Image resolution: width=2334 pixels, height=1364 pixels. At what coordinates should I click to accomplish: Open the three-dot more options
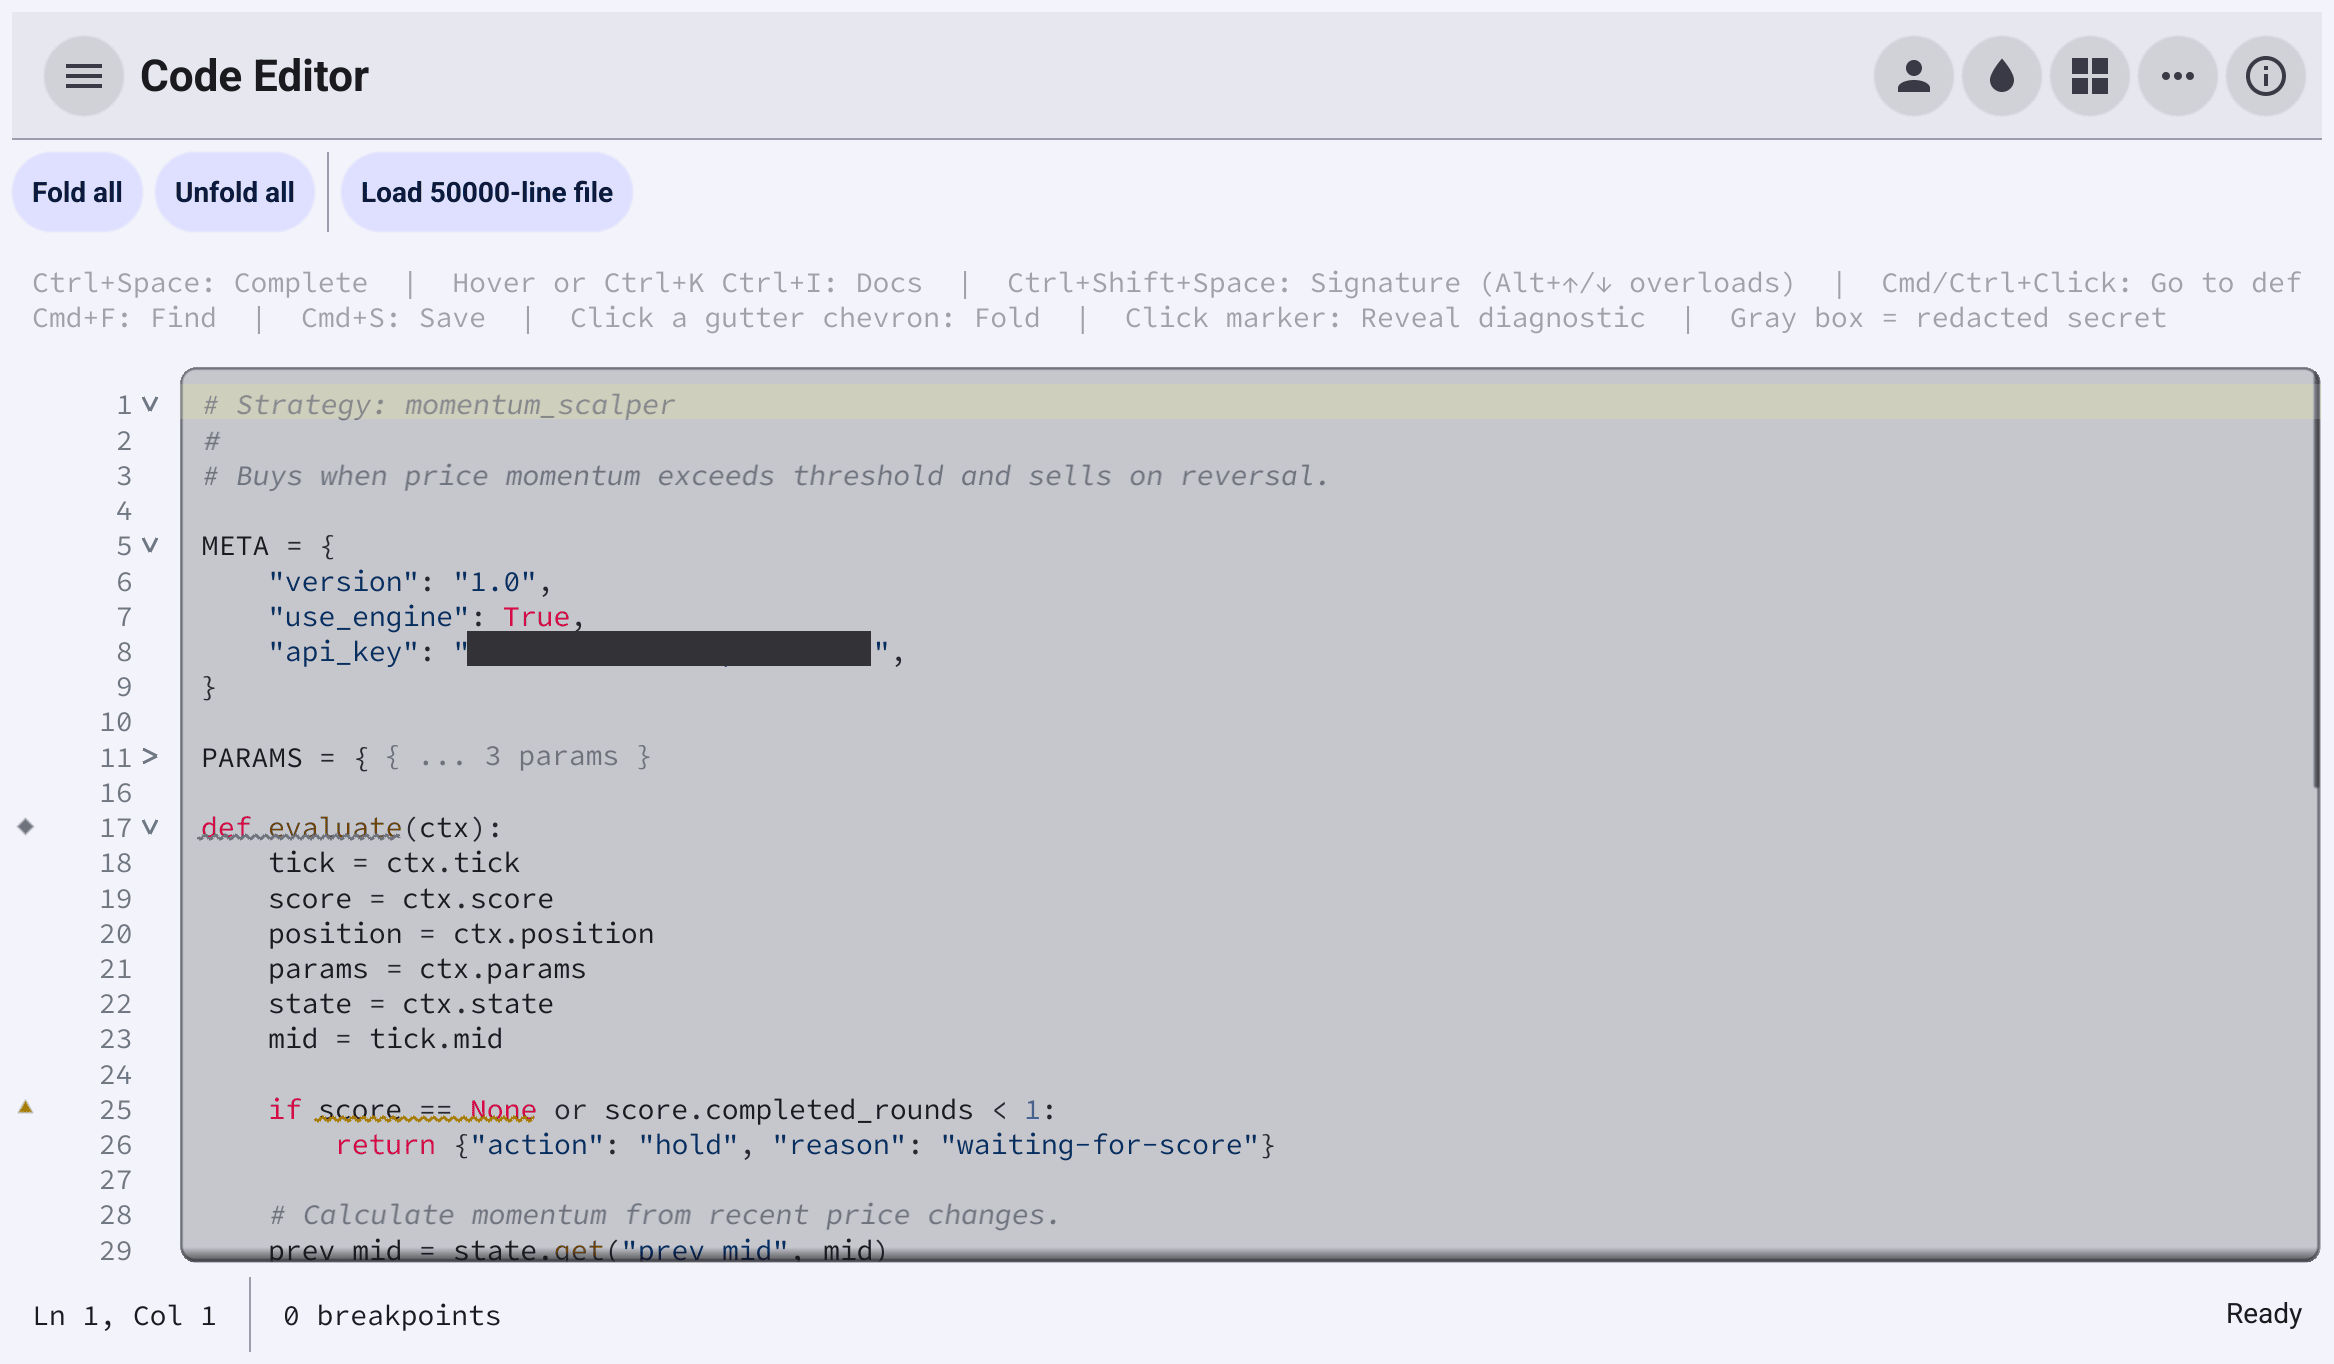[2178, 76]
